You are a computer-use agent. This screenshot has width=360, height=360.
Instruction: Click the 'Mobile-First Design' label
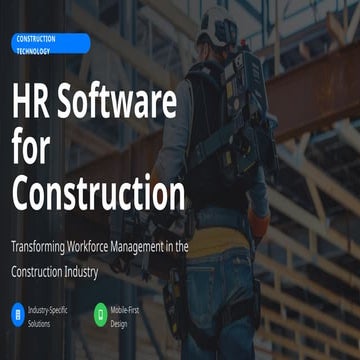[x=125, y=317]
